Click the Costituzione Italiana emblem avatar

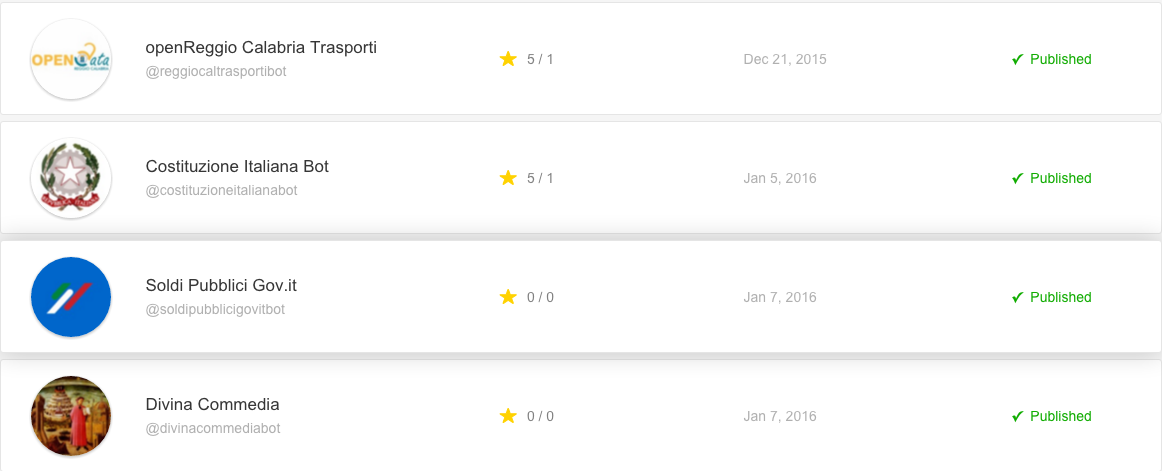point(71,178)
